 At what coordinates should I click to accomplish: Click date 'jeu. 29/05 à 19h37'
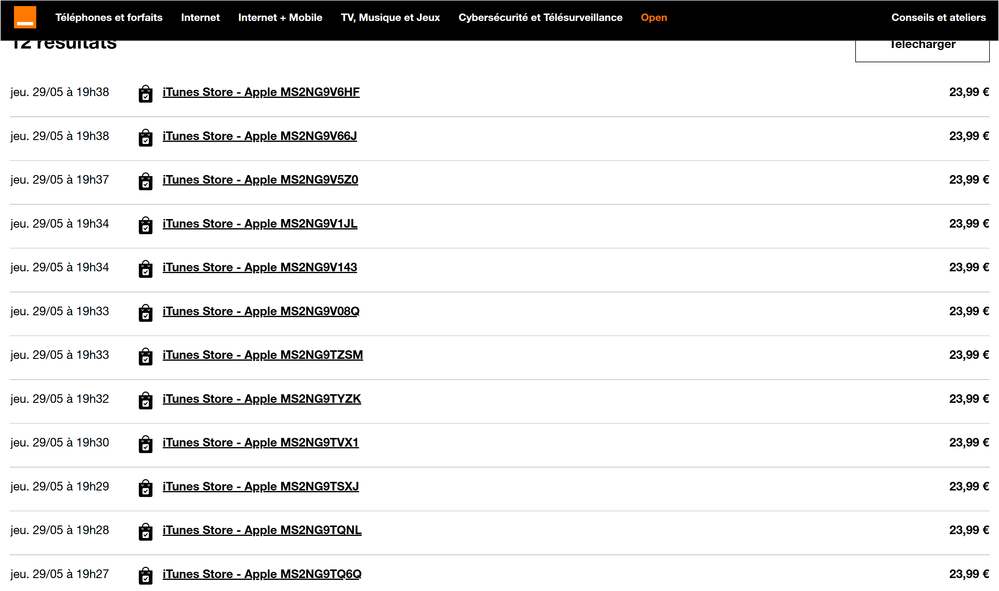click(x=60, y=180)
